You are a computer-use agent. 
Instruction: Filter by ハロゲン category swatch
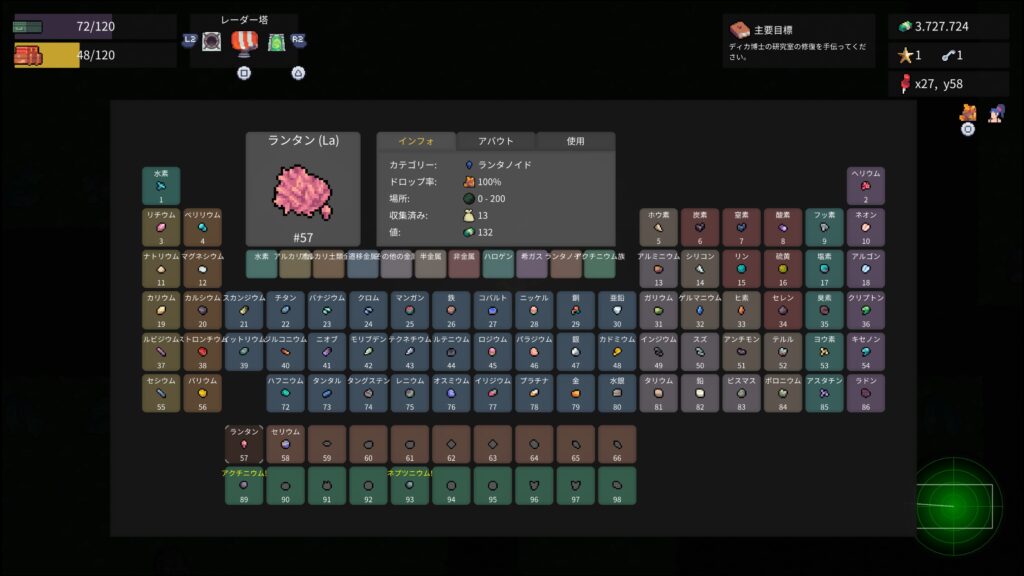498,264
